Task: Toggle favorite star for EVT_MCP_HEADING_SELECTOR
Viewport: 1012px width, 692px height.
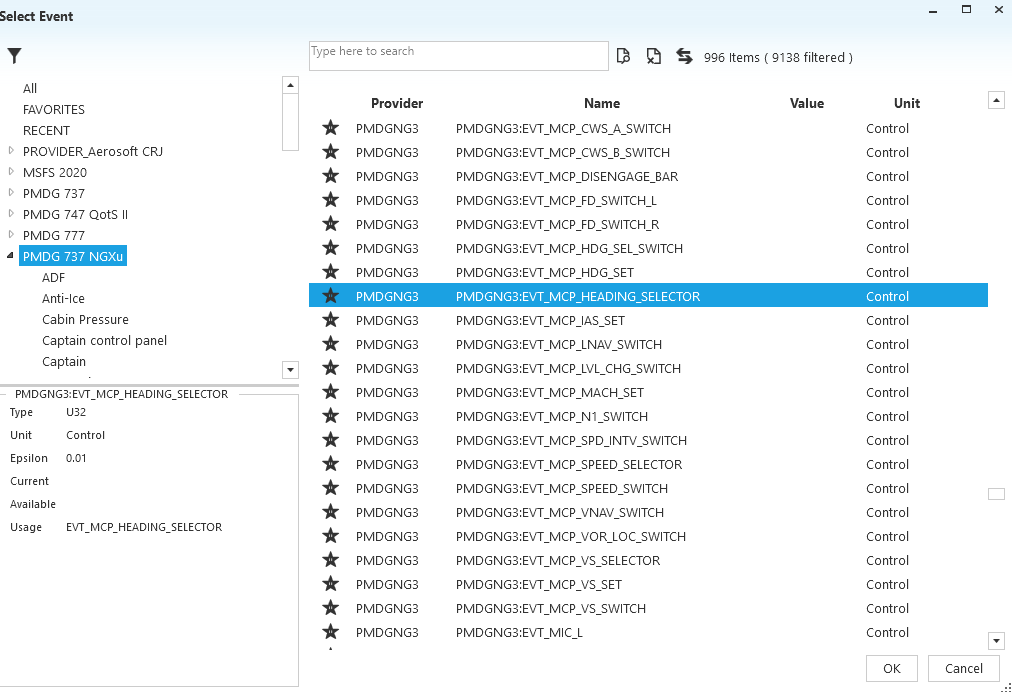Action: click(x=331, y=296)
